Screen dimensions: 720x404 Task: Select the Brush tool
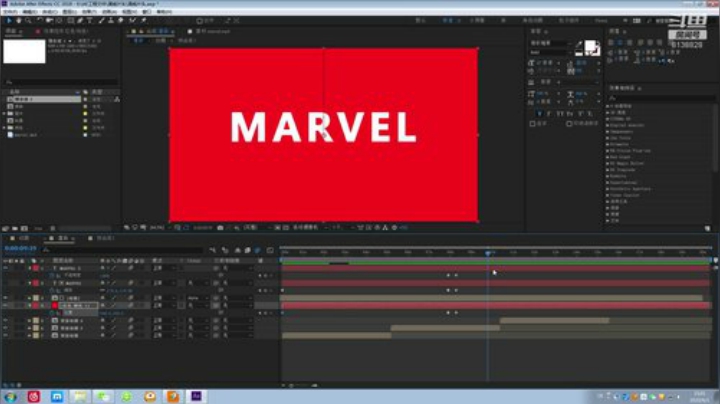pyautogui.click(x=101, y=21)
